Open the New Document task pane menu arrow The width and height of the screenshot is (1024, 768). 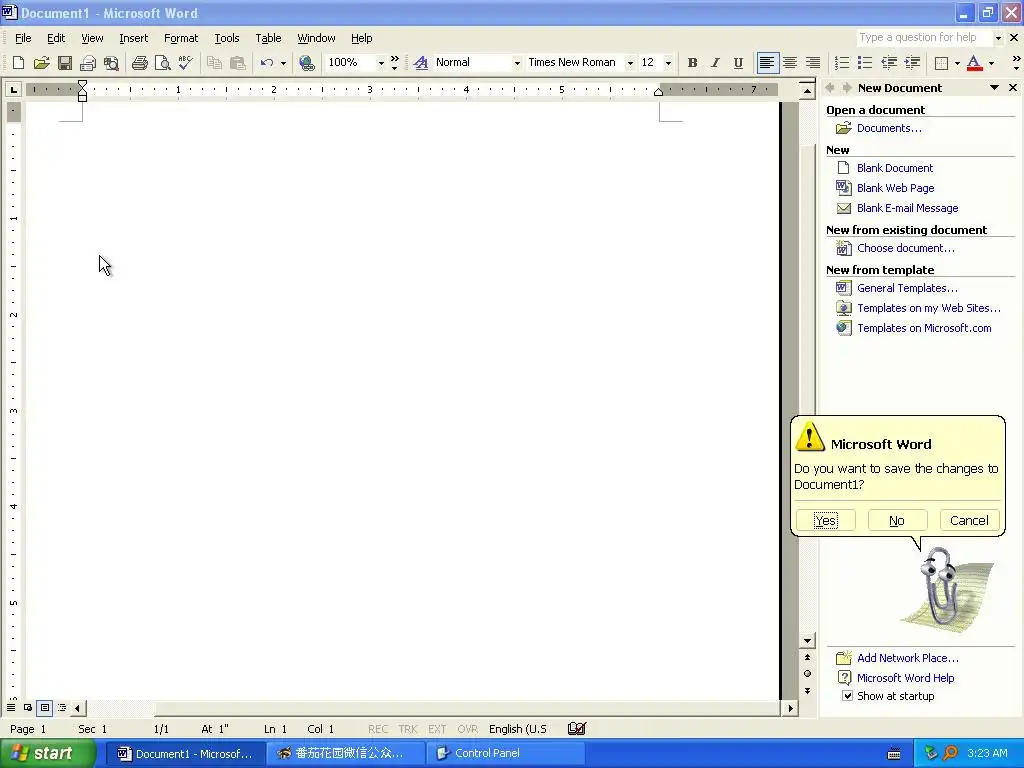[994, 88]
